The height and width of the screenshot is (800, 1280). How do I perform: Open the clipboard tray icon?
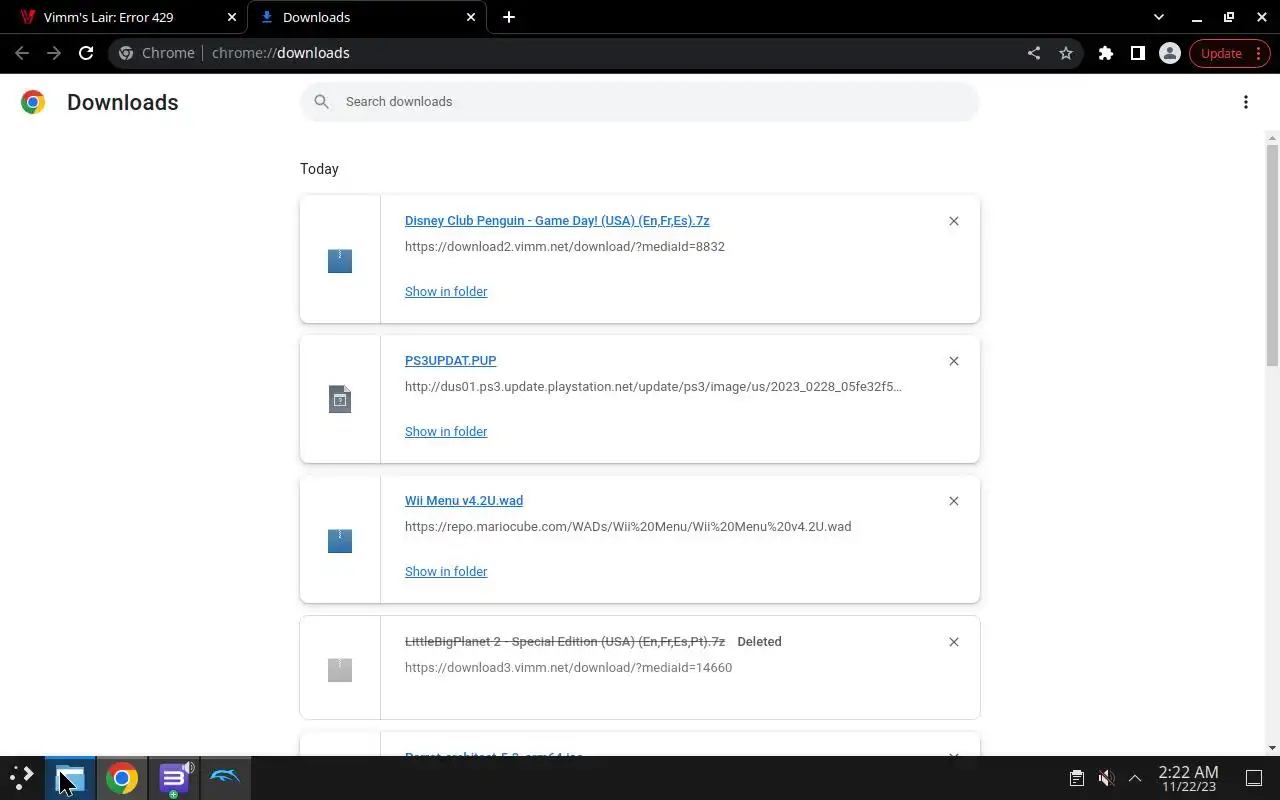point(1077,777)
